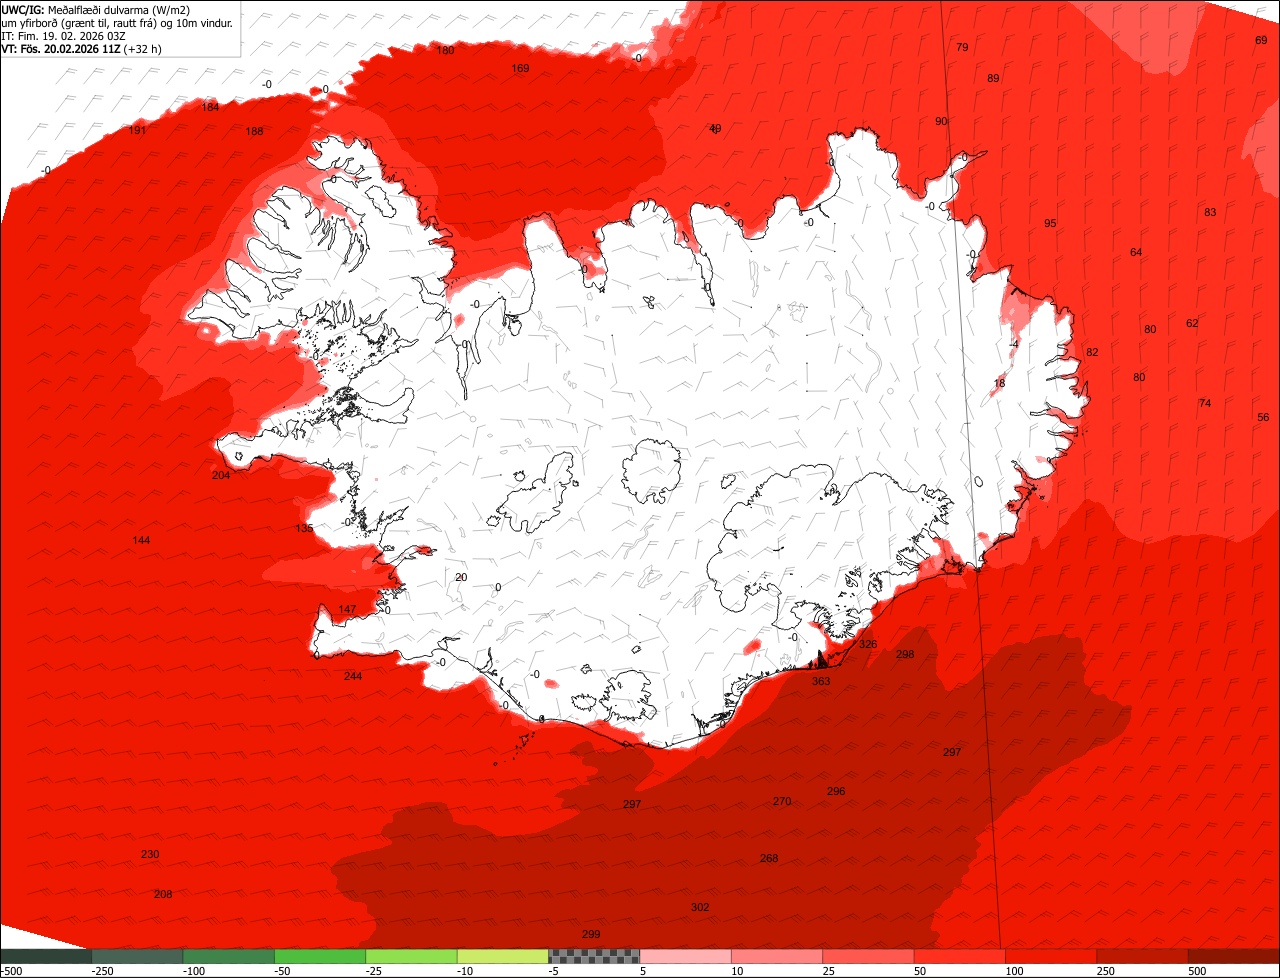Click the dark red swatch between 250 and 500
The image size is (1280, 978).
click(x=1143, y=956)
